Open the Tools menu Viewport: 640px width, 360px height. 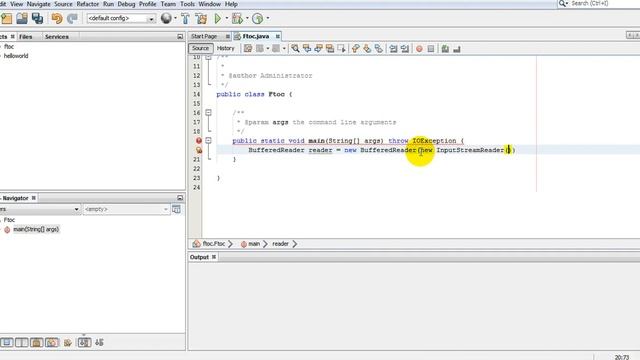pyautogui.click(x=187, y=4)
